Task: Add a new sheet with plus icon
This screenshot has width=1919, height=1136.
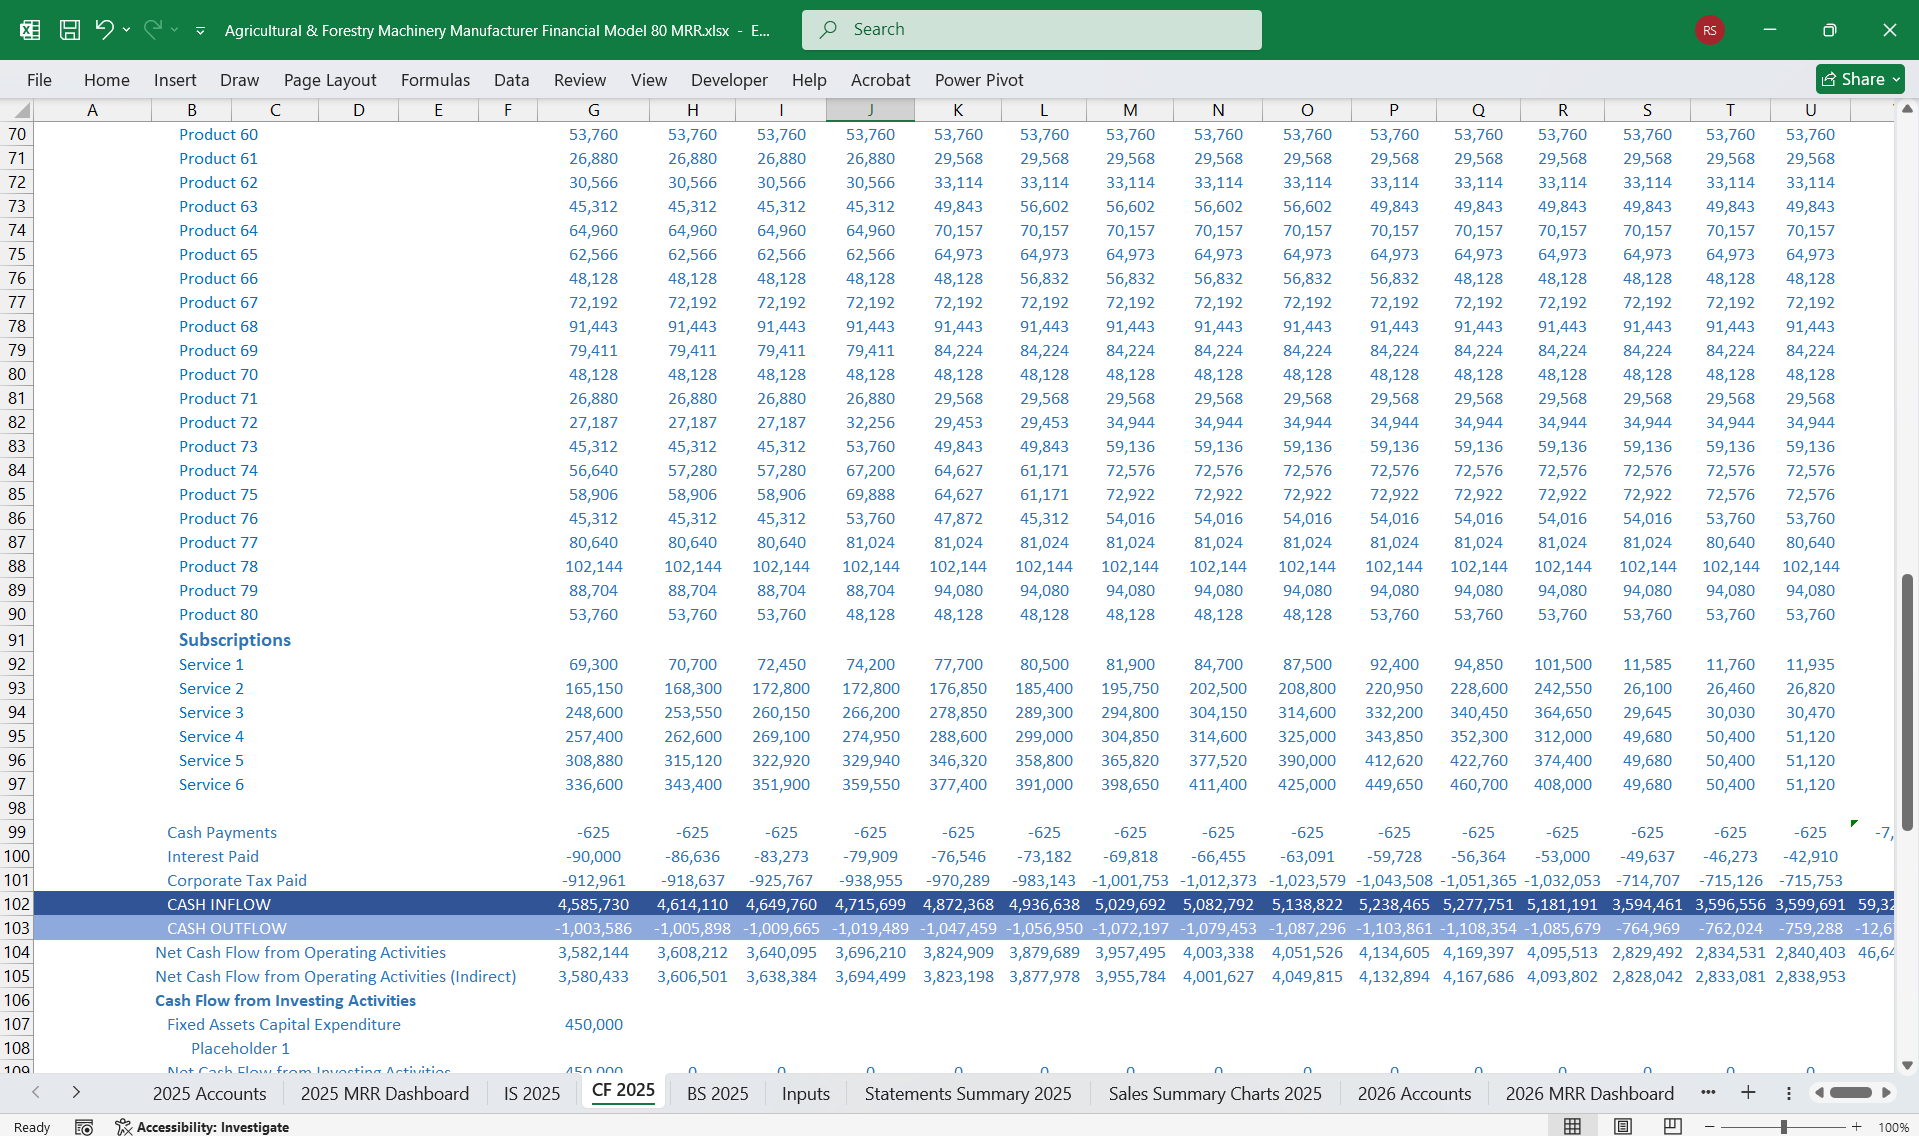Action: click(1748, 1092)
